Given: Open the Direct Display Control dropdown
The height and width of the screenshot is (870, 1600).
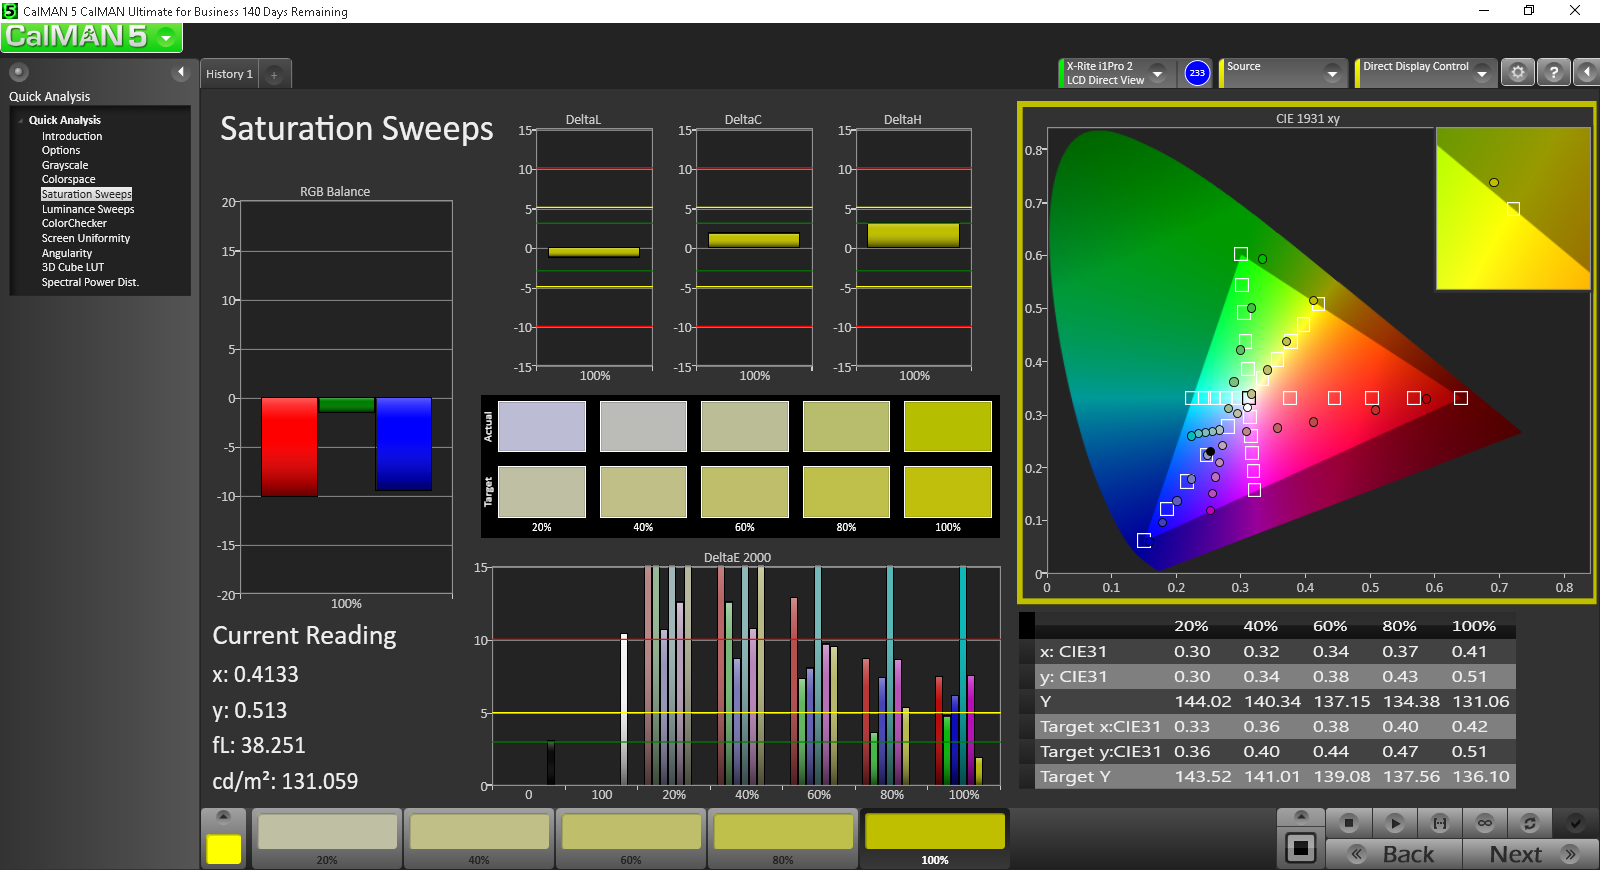Looking at the screenshot, I should 1481,73.
